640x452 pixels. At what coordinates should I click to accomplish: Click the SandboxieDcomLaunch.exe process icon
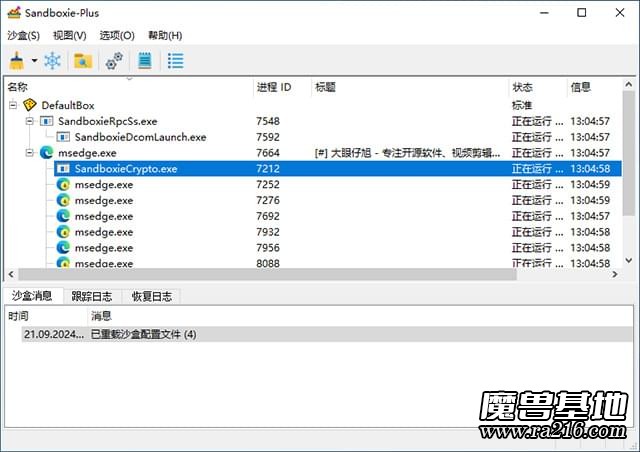63,137
